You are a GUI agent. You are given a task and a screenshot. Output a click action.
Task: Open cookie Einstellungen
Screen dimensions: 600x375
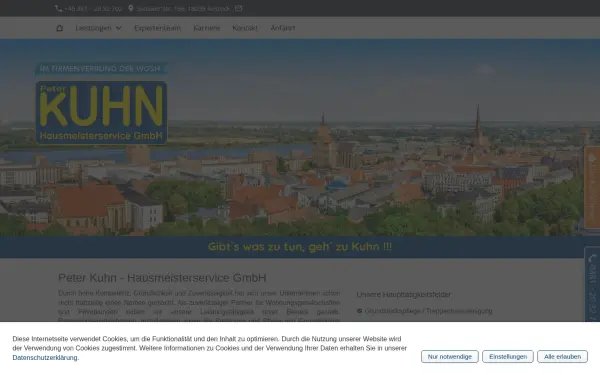tap(508, 356)
